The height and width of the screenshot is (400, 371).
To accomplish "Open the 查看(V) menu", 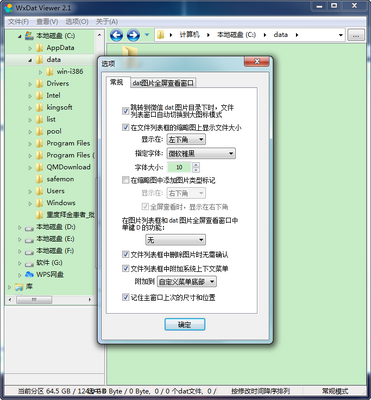I will tap(47, 22).
